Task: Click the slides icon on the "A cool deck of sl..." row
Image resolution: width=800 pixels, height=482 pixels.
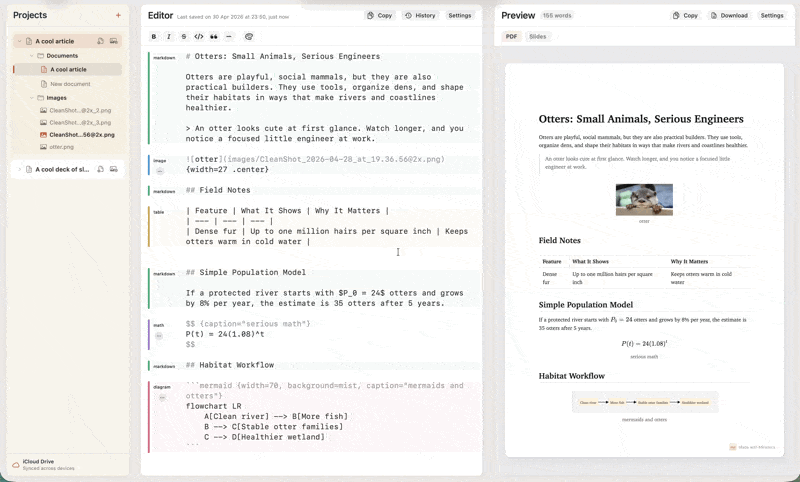Action: [114, 169]
